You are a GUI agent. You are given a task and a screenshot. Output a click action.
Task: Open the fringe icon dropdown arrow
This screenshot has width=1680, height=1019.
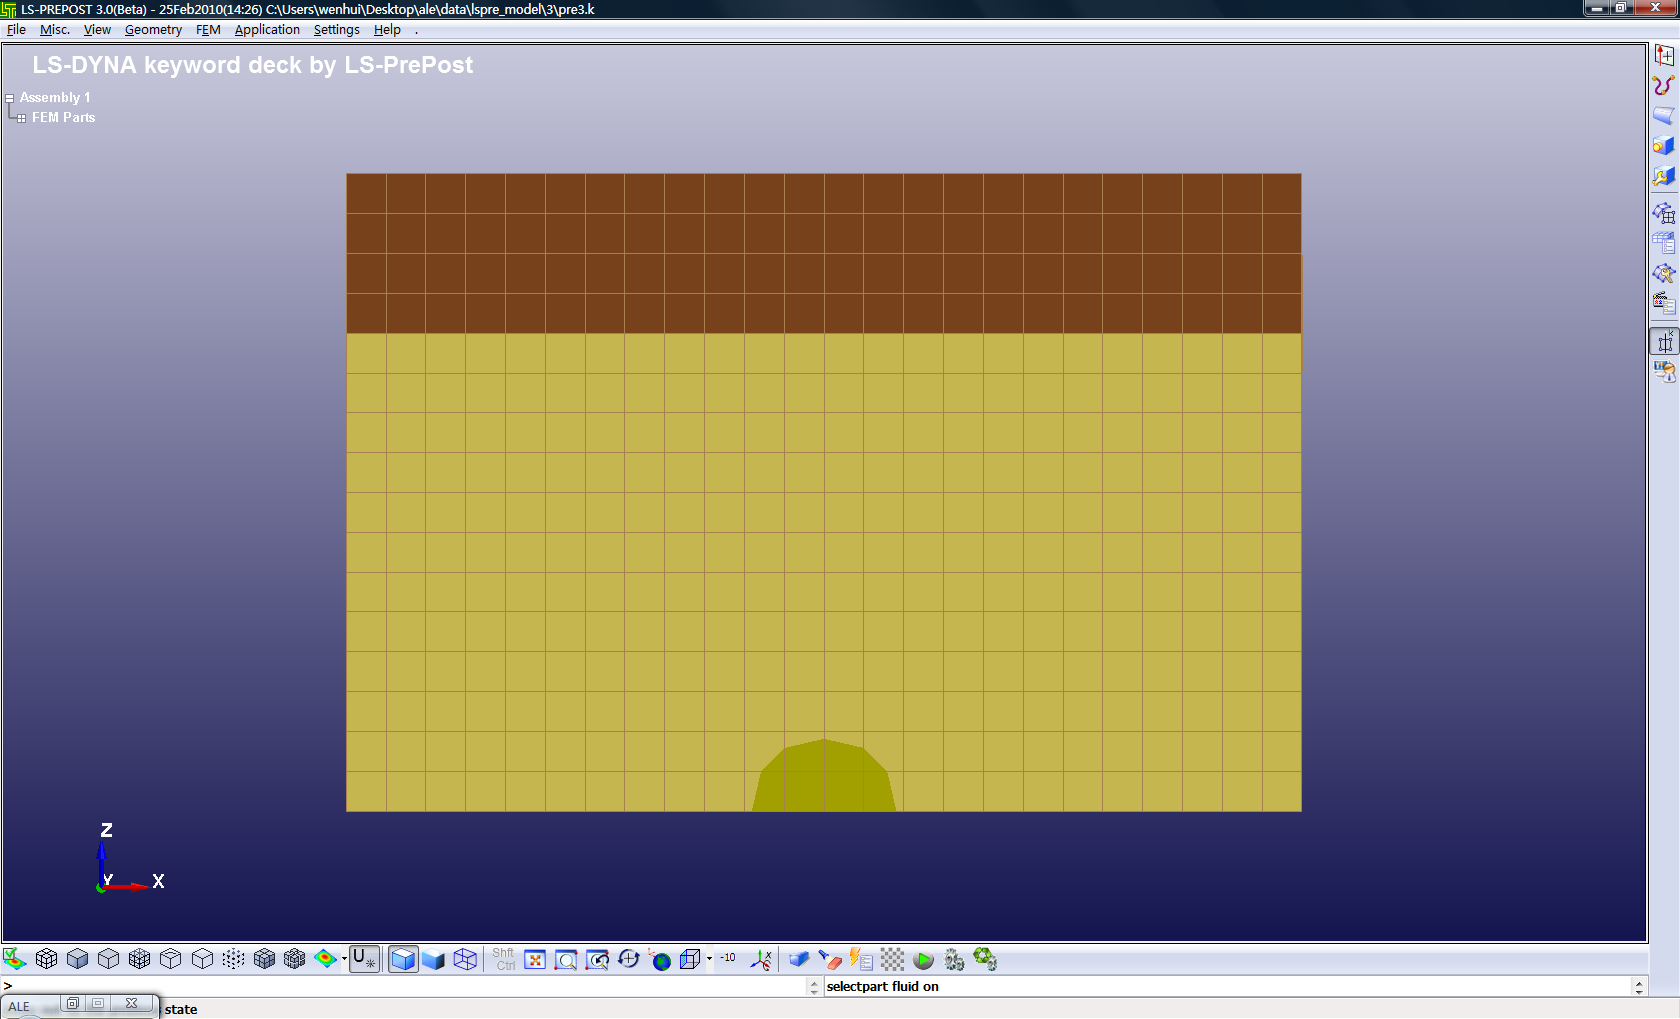click(344, 960)
